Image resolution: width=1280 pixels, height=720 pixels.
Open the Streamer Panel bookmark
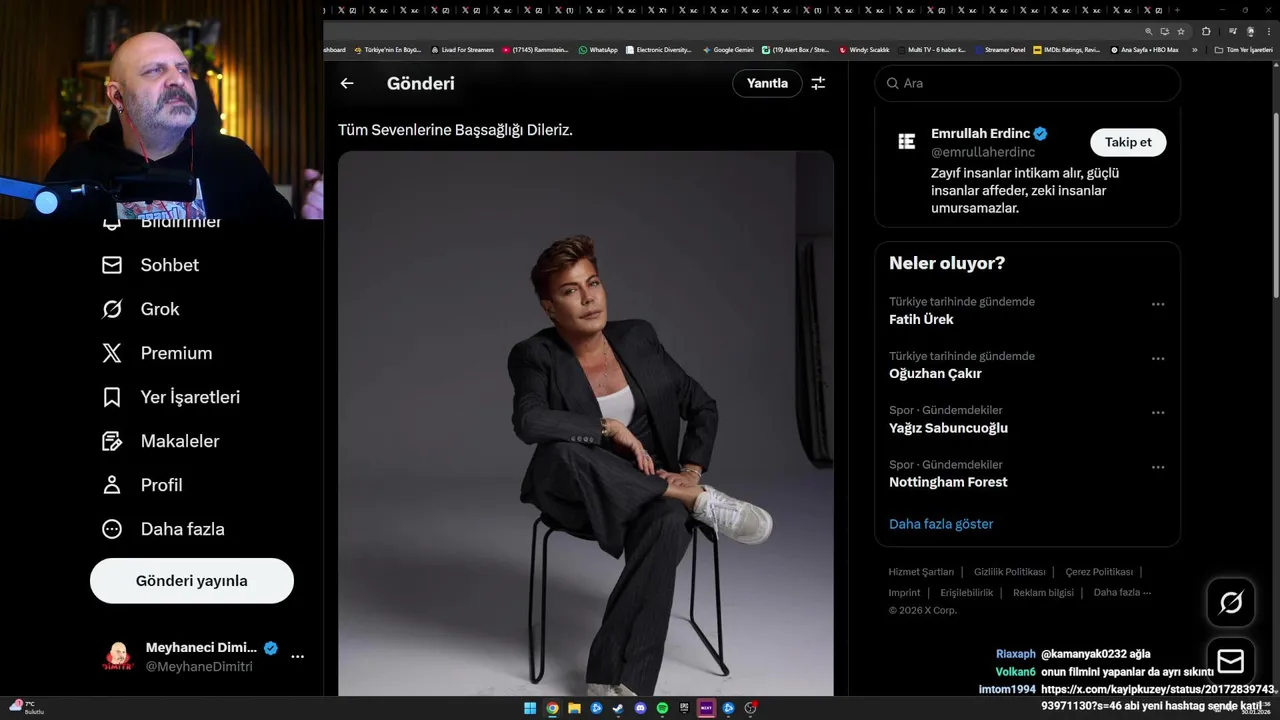pos(1000,49)
